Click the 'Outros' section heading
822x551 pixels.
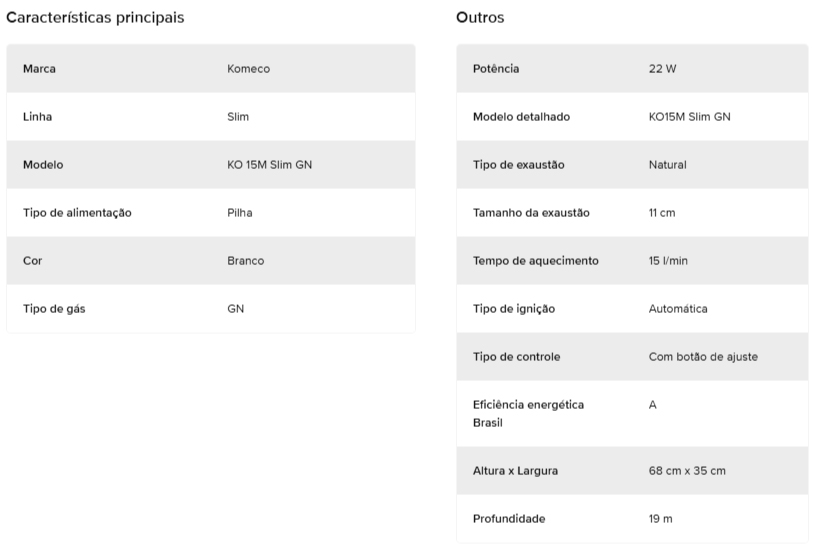point(480,18)
